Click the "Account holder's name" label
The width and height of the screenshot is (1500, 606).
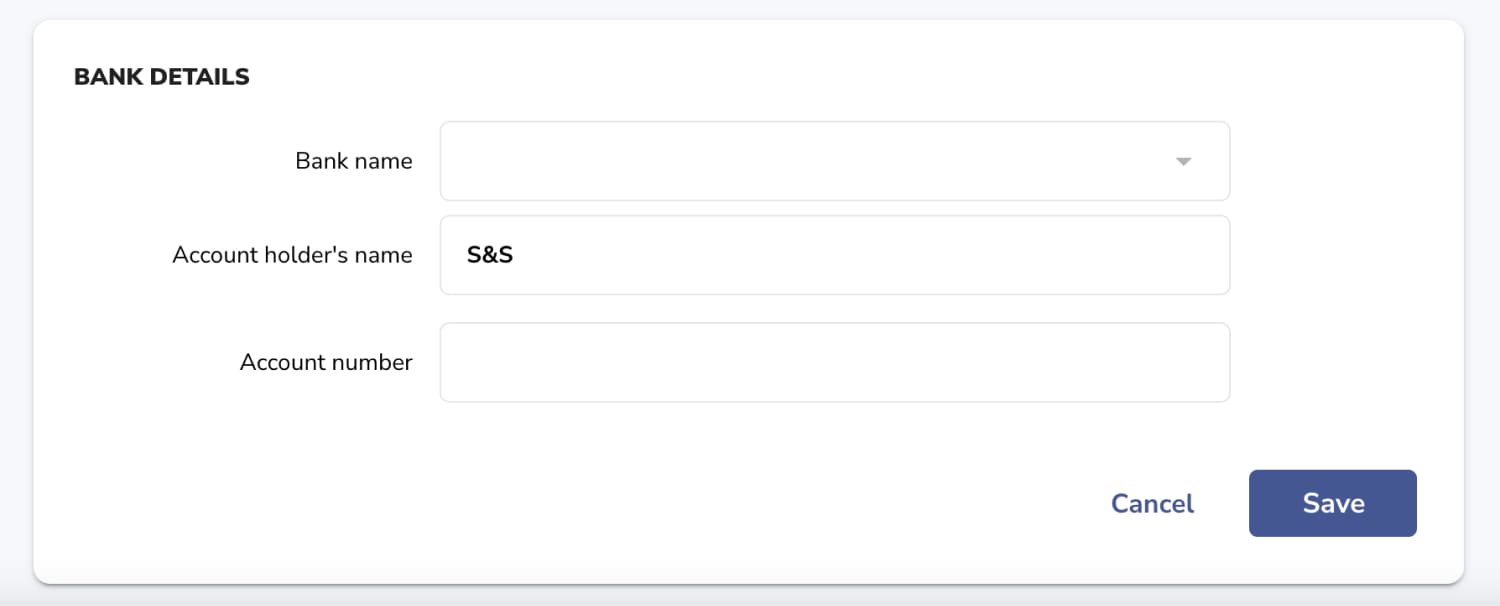292,255
